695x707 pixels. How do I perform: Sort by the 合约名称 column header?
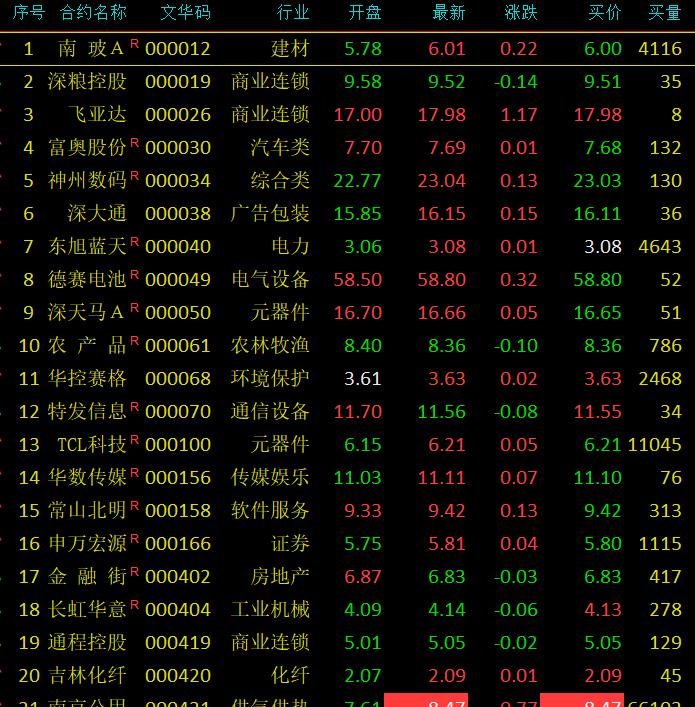coord(93,13)
